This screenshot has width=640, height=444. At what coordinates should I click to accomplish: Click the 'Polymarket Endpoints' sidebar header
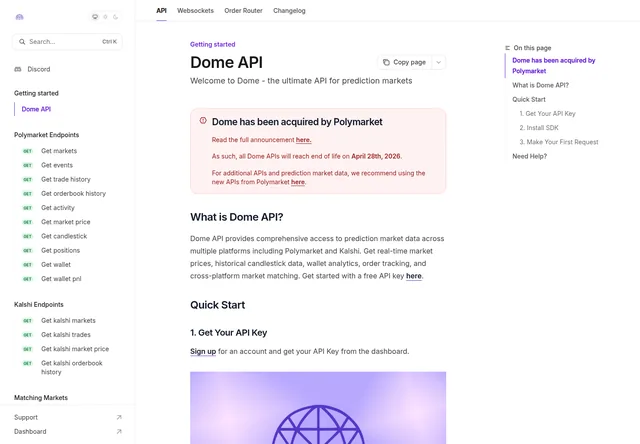click(47, 135)
